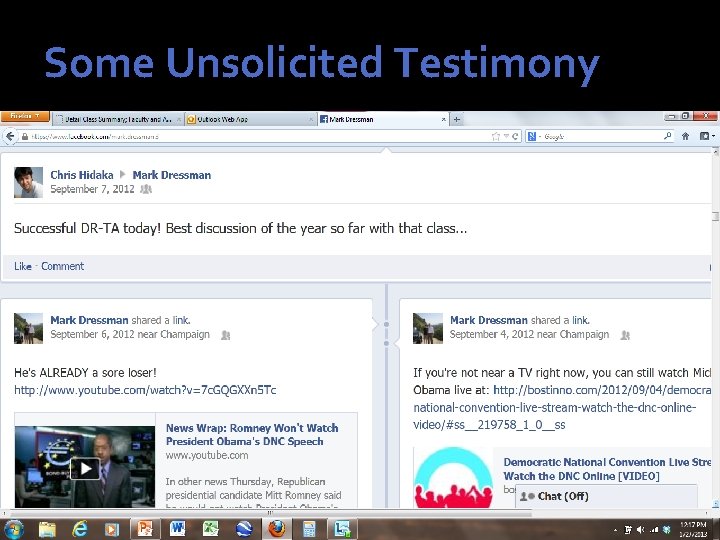This screenshot has height=540, width=720.
Task: Open the Calculator taskbar icon
Action: (x=309, y=529)
